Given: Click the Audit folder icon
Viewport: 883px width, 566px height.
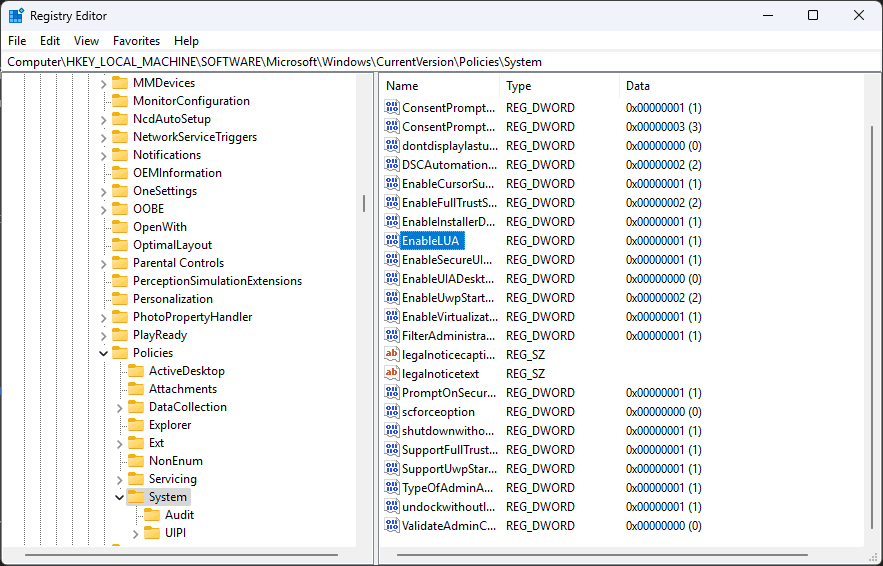Looking at the screenshot, I should [151, 515].
